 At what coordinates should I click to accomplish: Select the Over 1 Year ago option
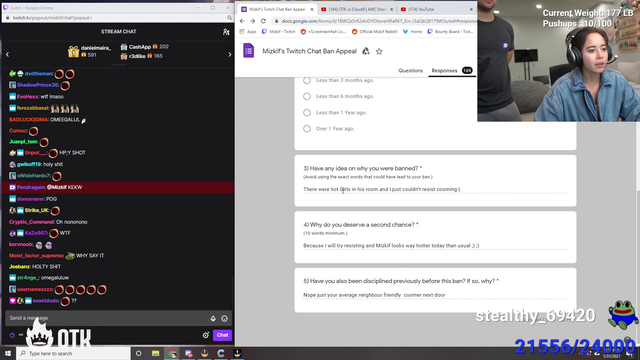coord(307,129)
